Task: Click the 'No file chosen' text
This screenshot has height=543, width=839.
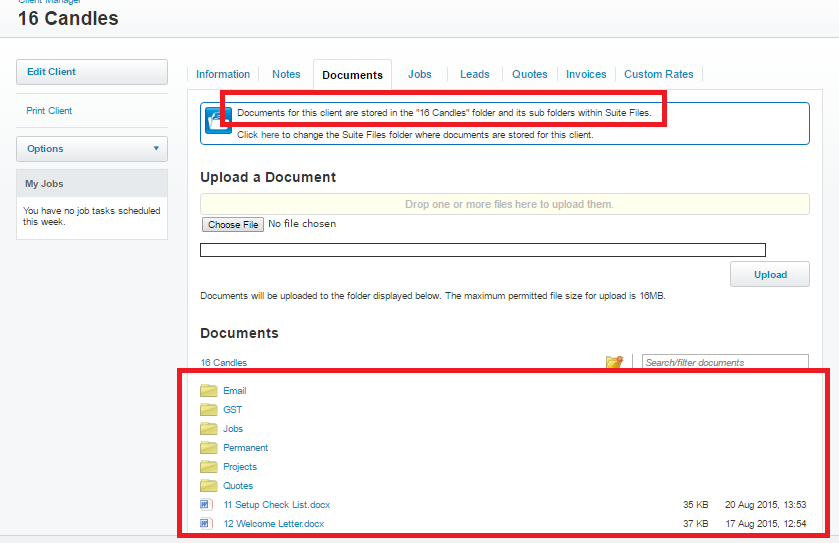Action: pos(302,224)
